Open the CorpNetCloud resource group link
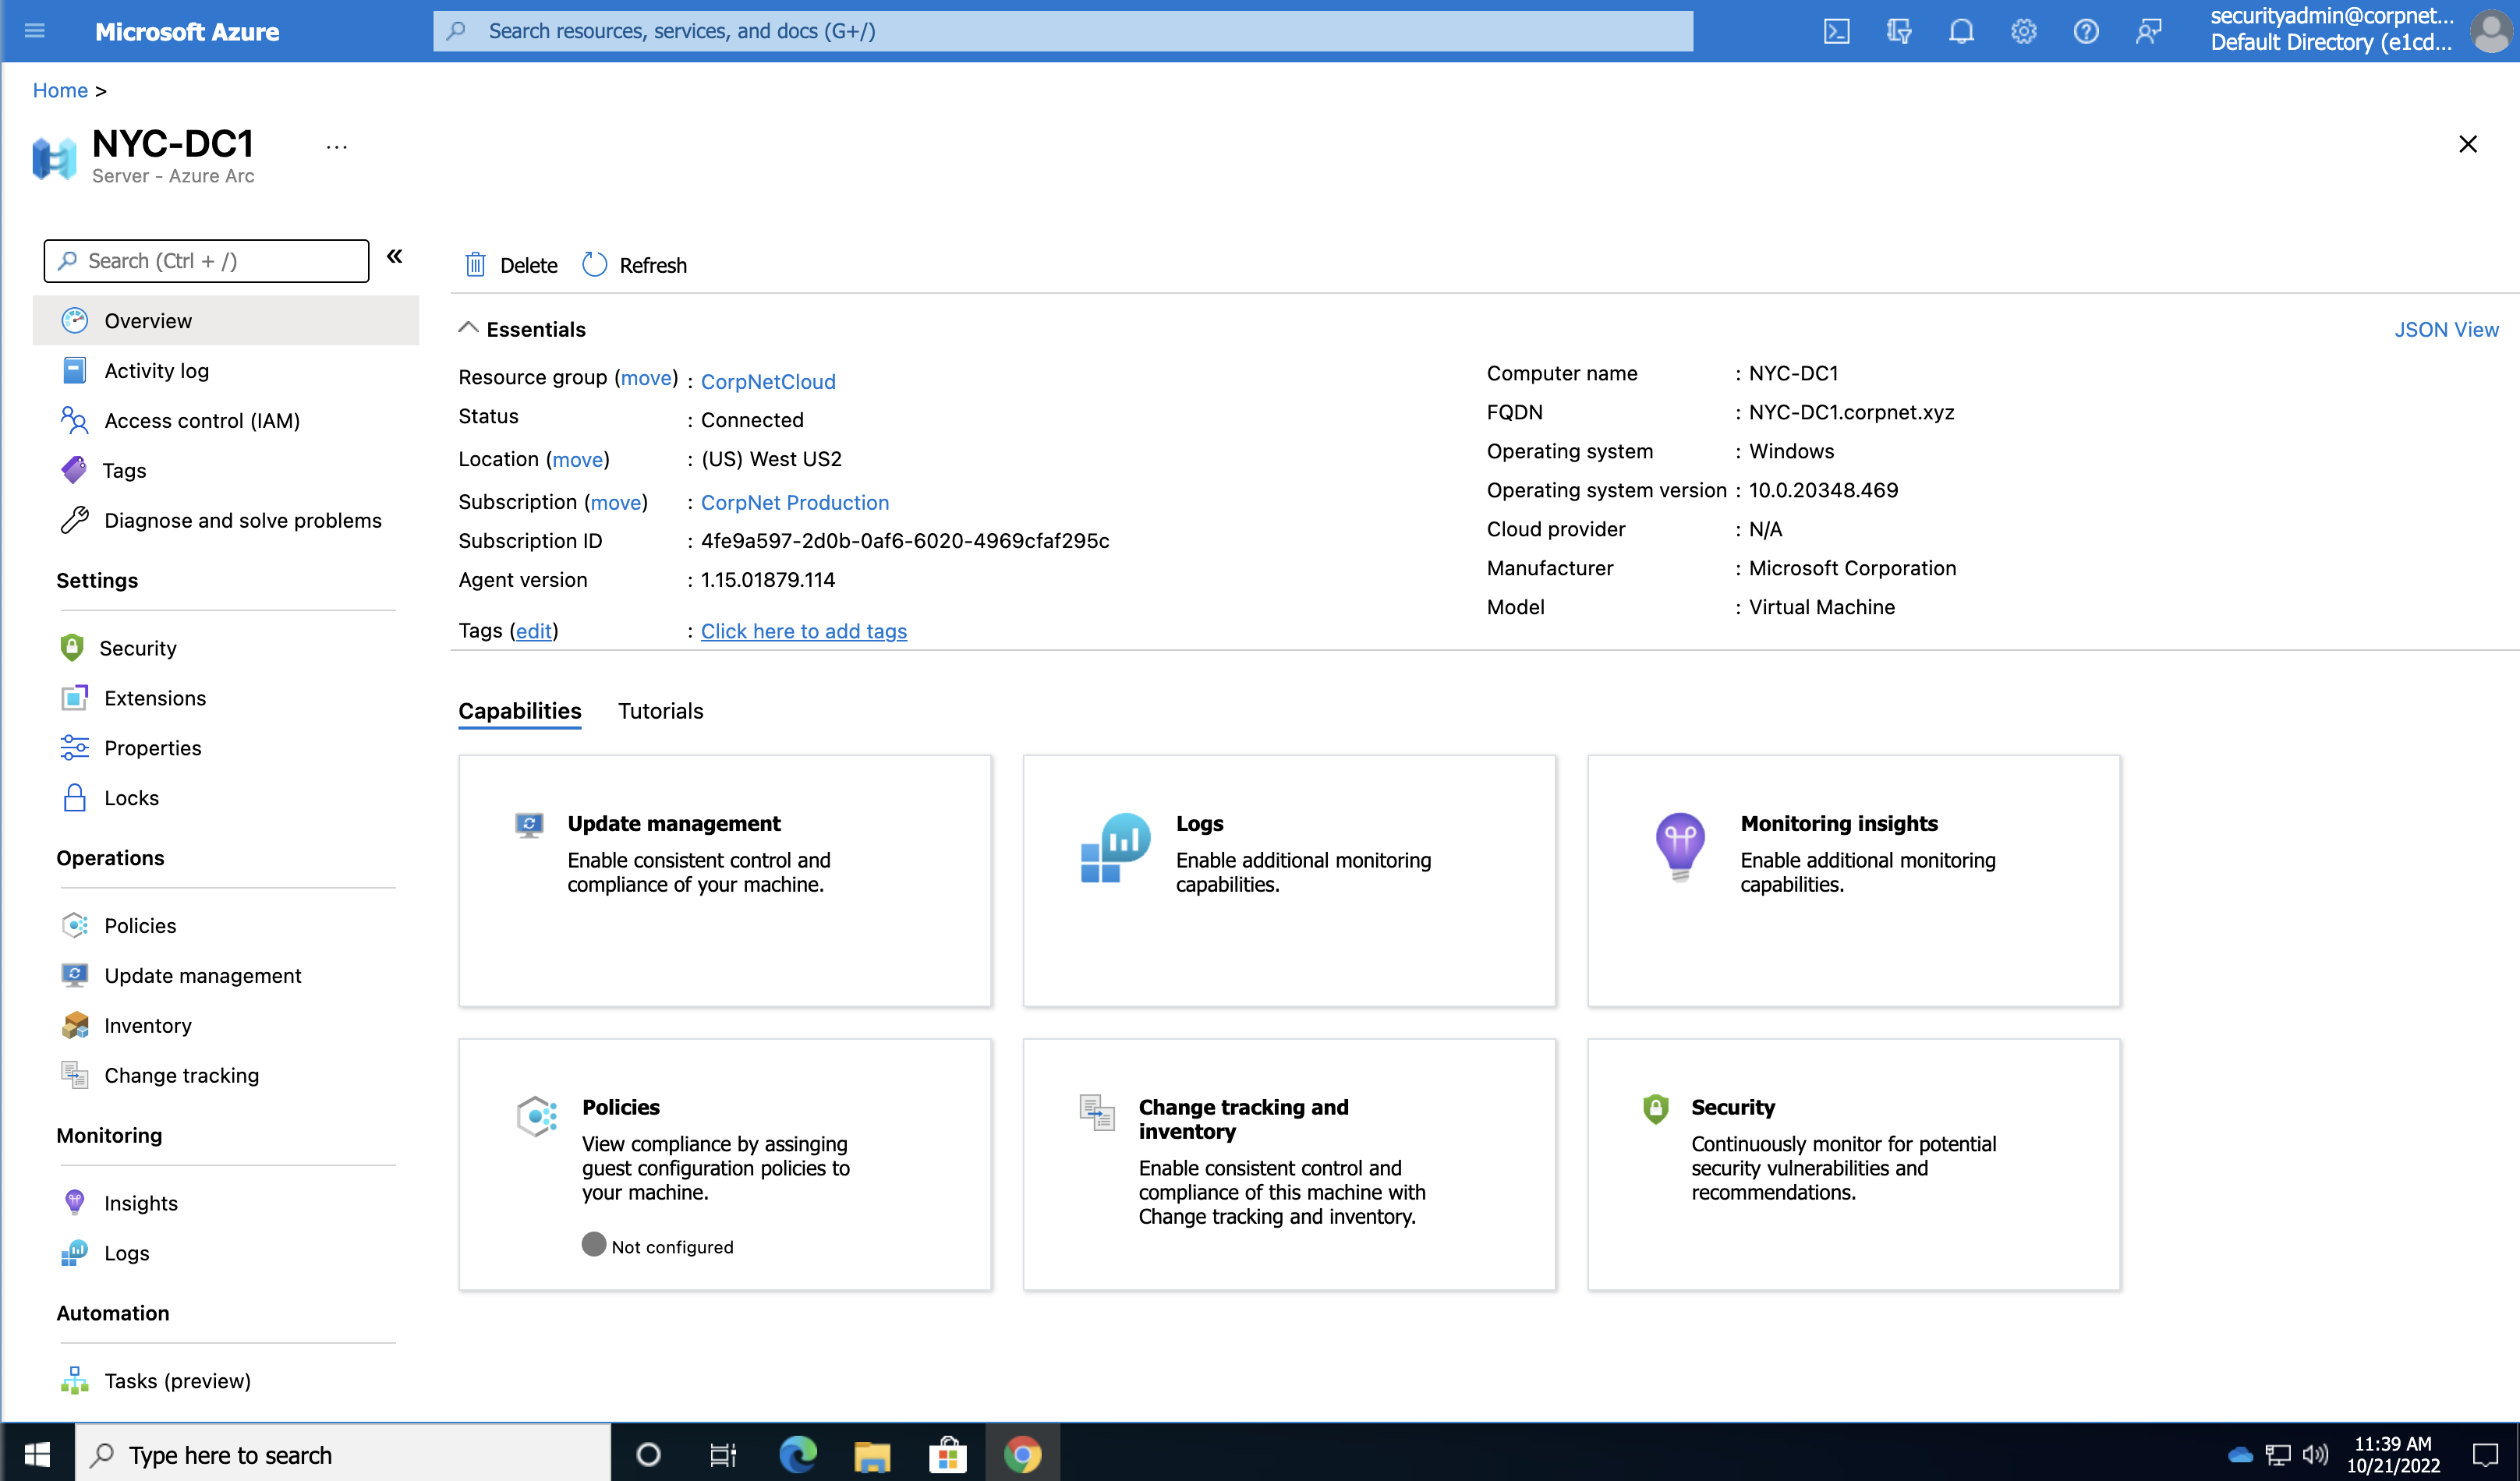The image size is (2520, 1481). [768, 381]
